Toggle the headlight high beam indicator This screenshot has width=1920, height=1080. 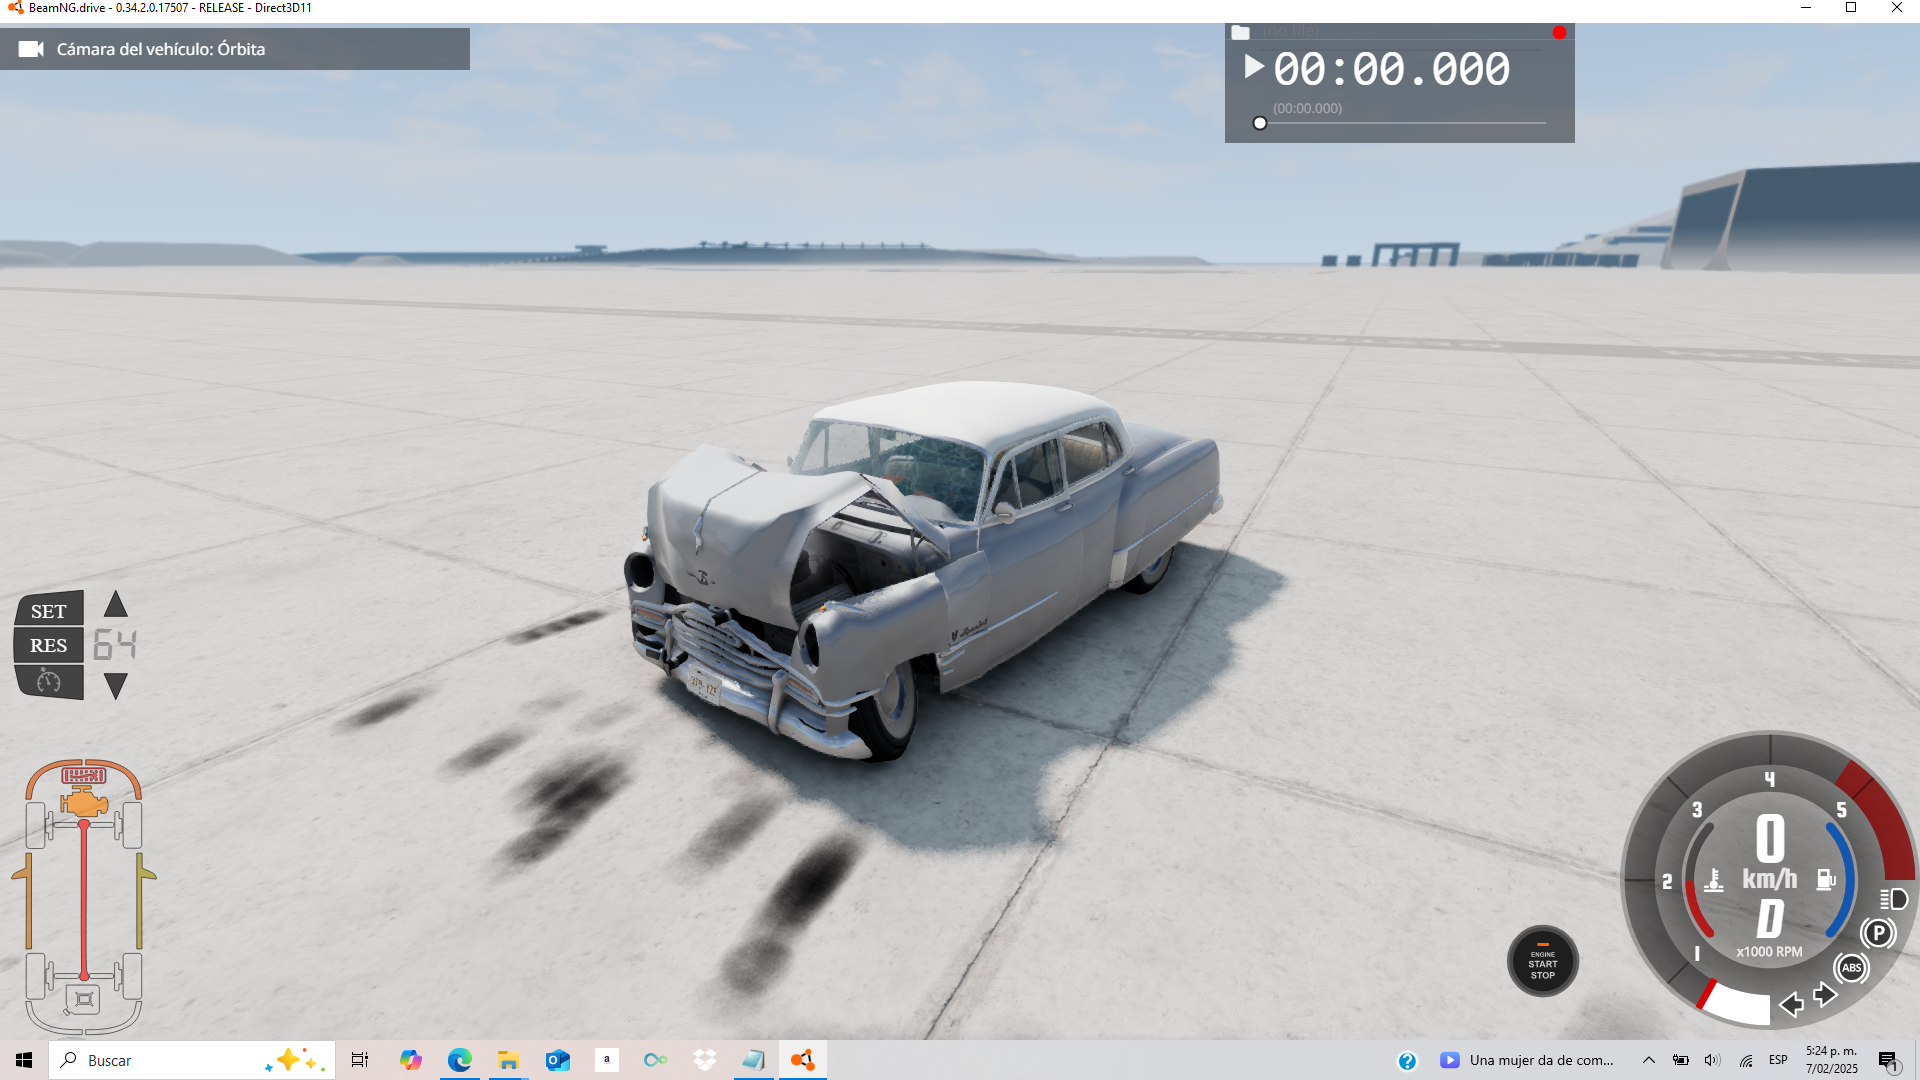[1893, 899]
